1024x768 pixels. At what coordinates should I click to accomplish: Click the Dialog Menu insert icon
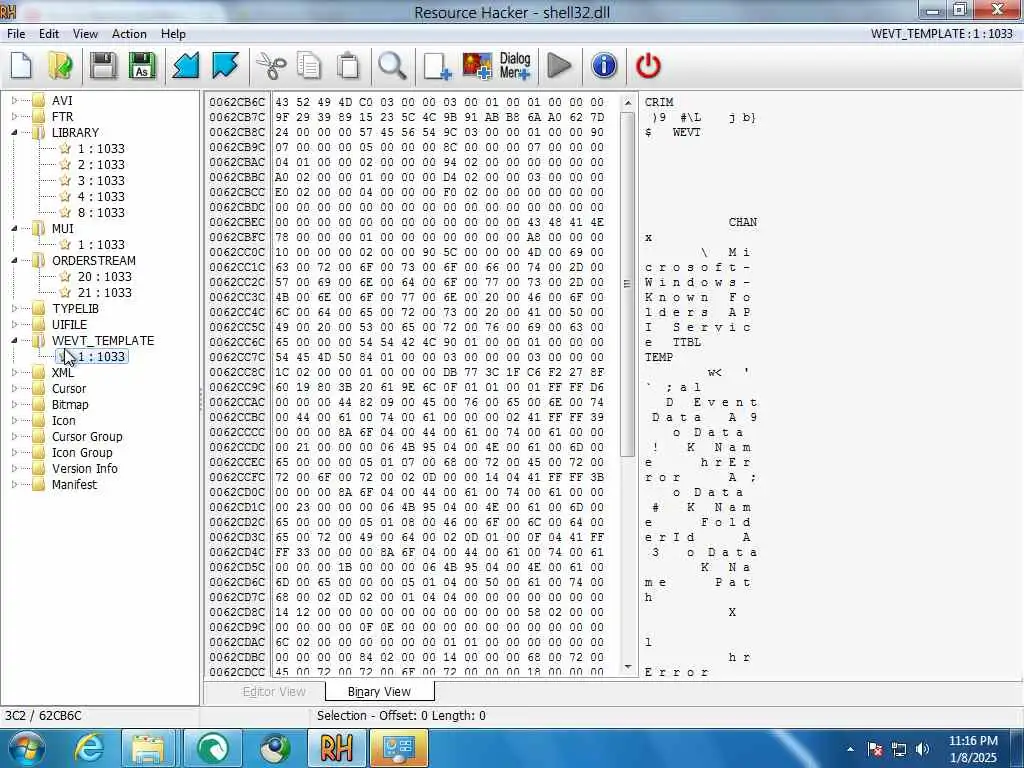[x=515, y=66]
